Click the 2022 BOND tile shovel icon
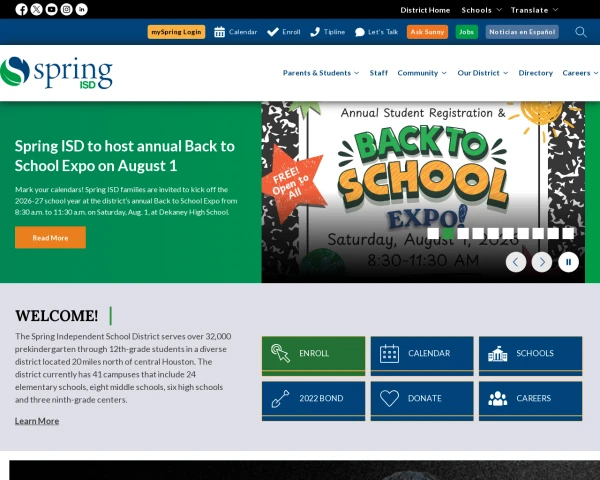This screenshot has width=600, height=480. coord(280,398)
